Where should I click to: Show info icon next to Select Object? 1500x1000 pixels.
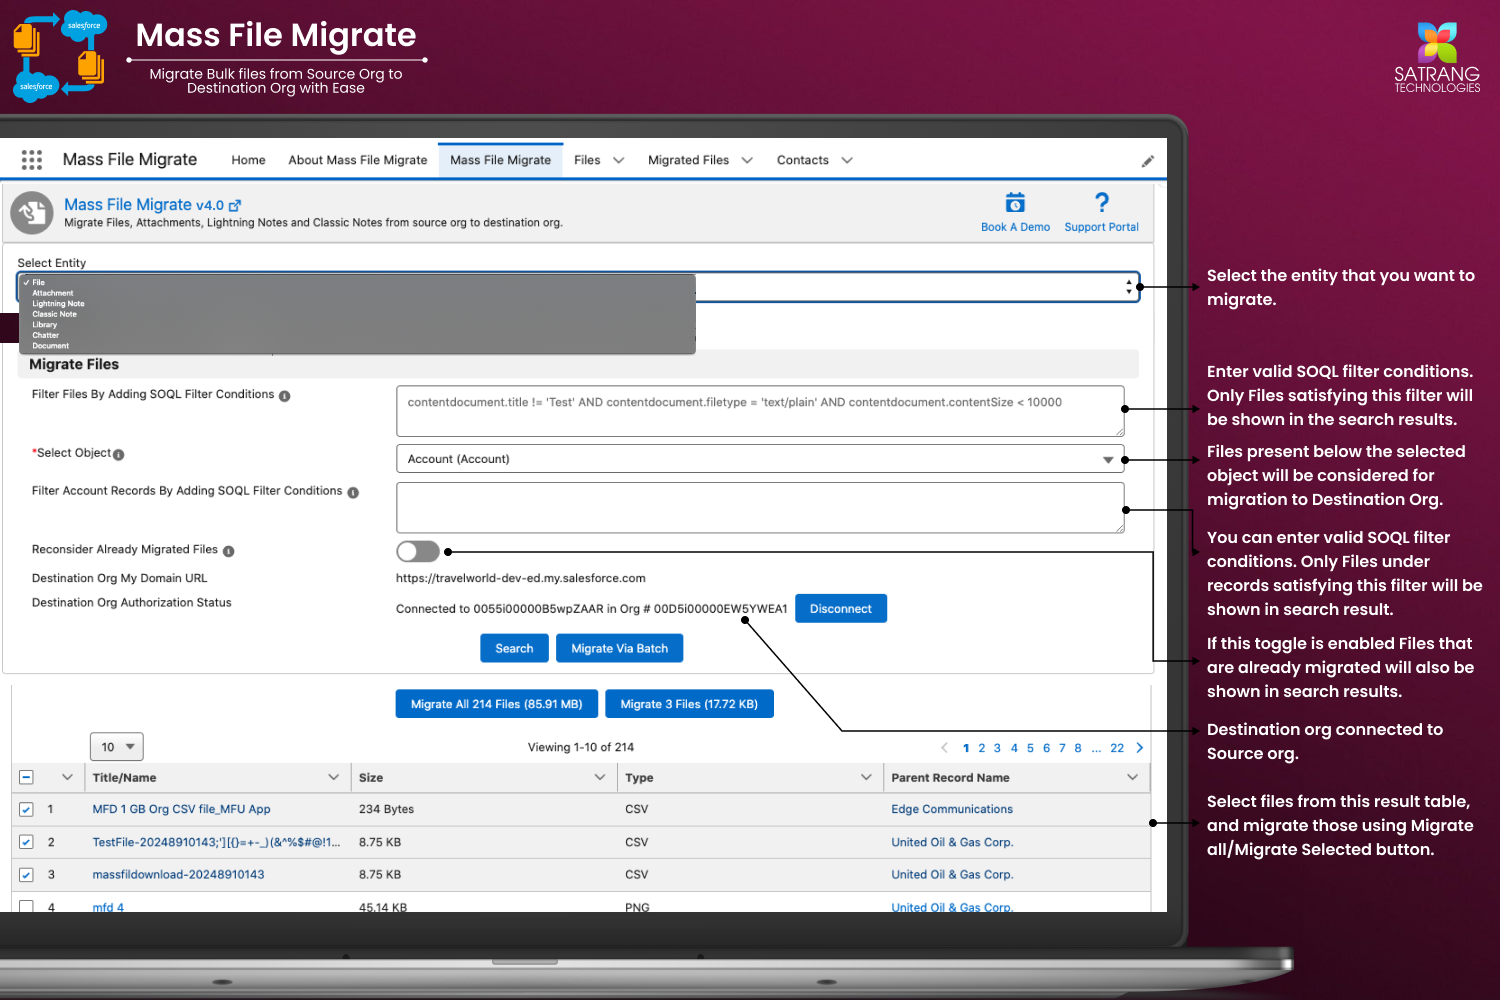(119, 455)
